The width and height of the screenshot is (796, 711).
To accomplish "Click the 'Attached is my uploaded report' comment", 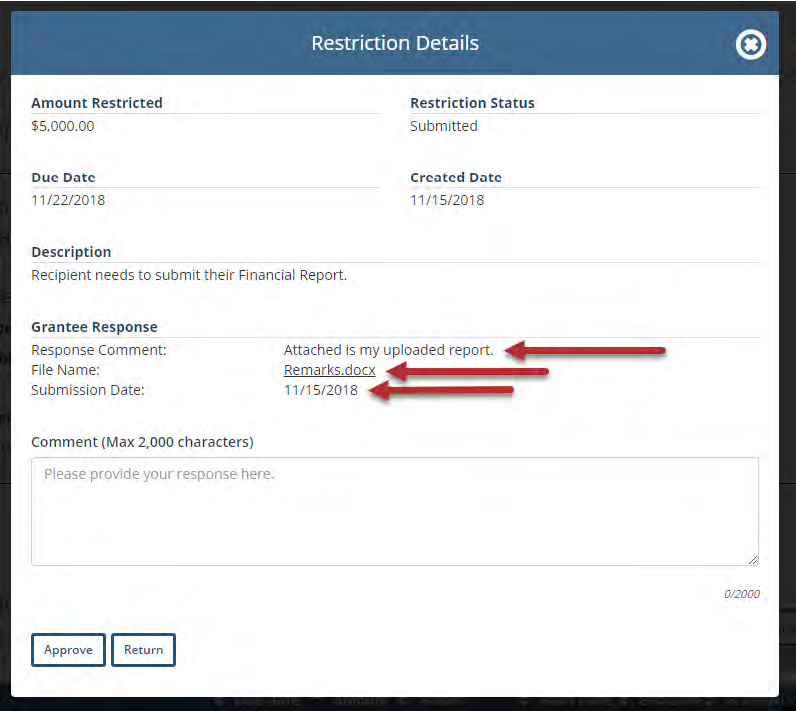I will pos(388,350).
